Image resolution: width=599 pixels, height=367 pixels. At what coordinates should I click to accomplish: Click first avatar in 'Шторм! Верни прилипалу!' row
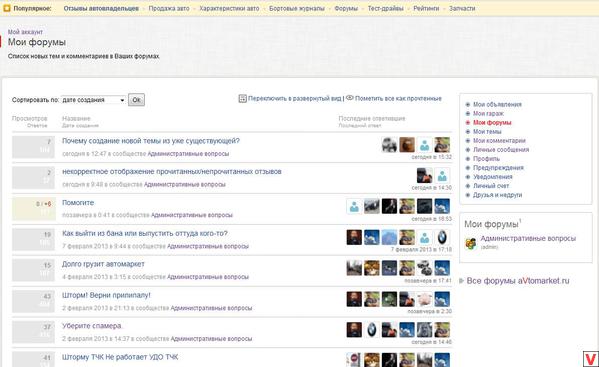coord(354,299)
